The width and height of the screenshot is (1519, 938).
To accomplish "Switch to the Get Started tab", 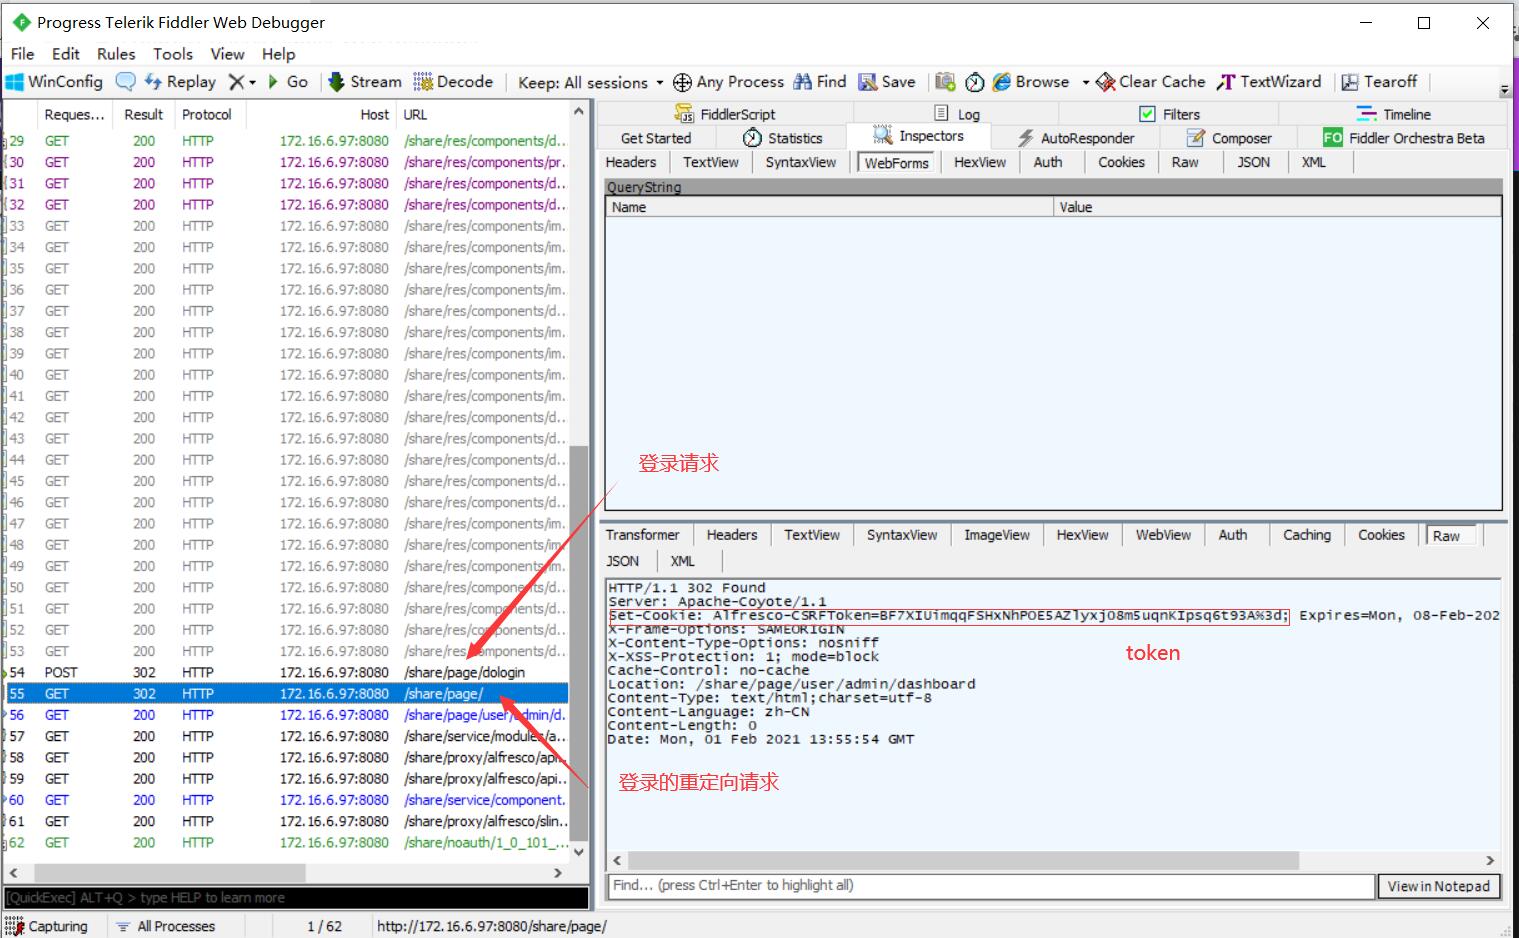I will point(656,138).
